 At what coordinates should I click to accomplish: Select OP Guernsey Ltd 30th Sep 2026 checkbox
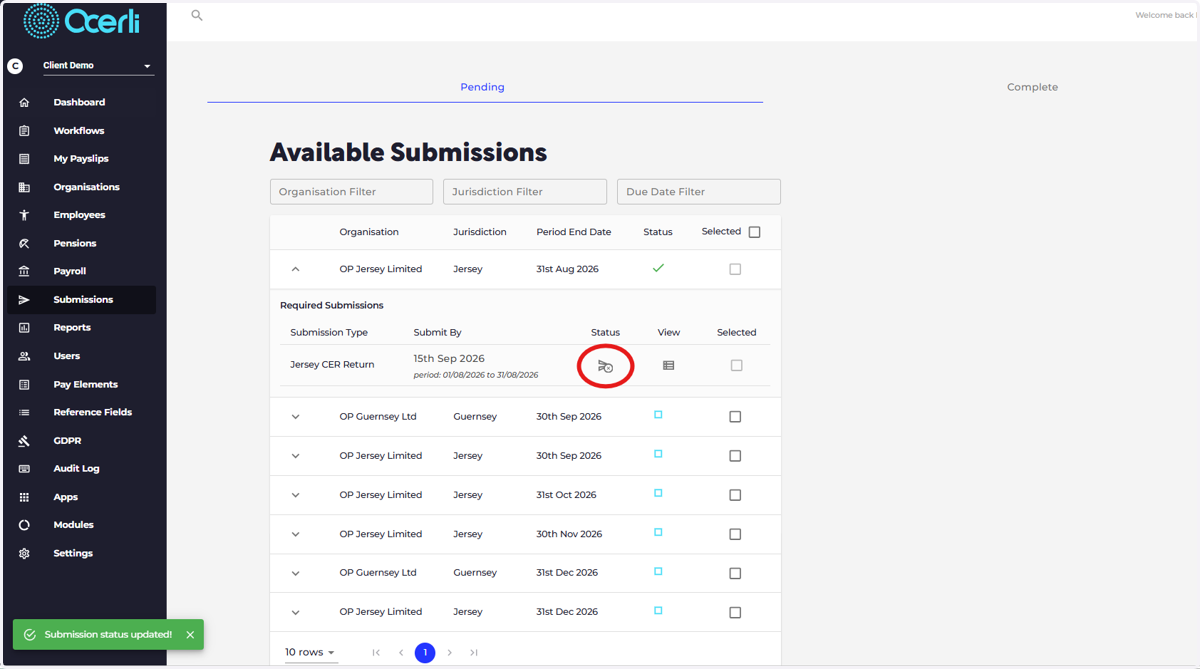pyautogui.click(x=735, y=417)
